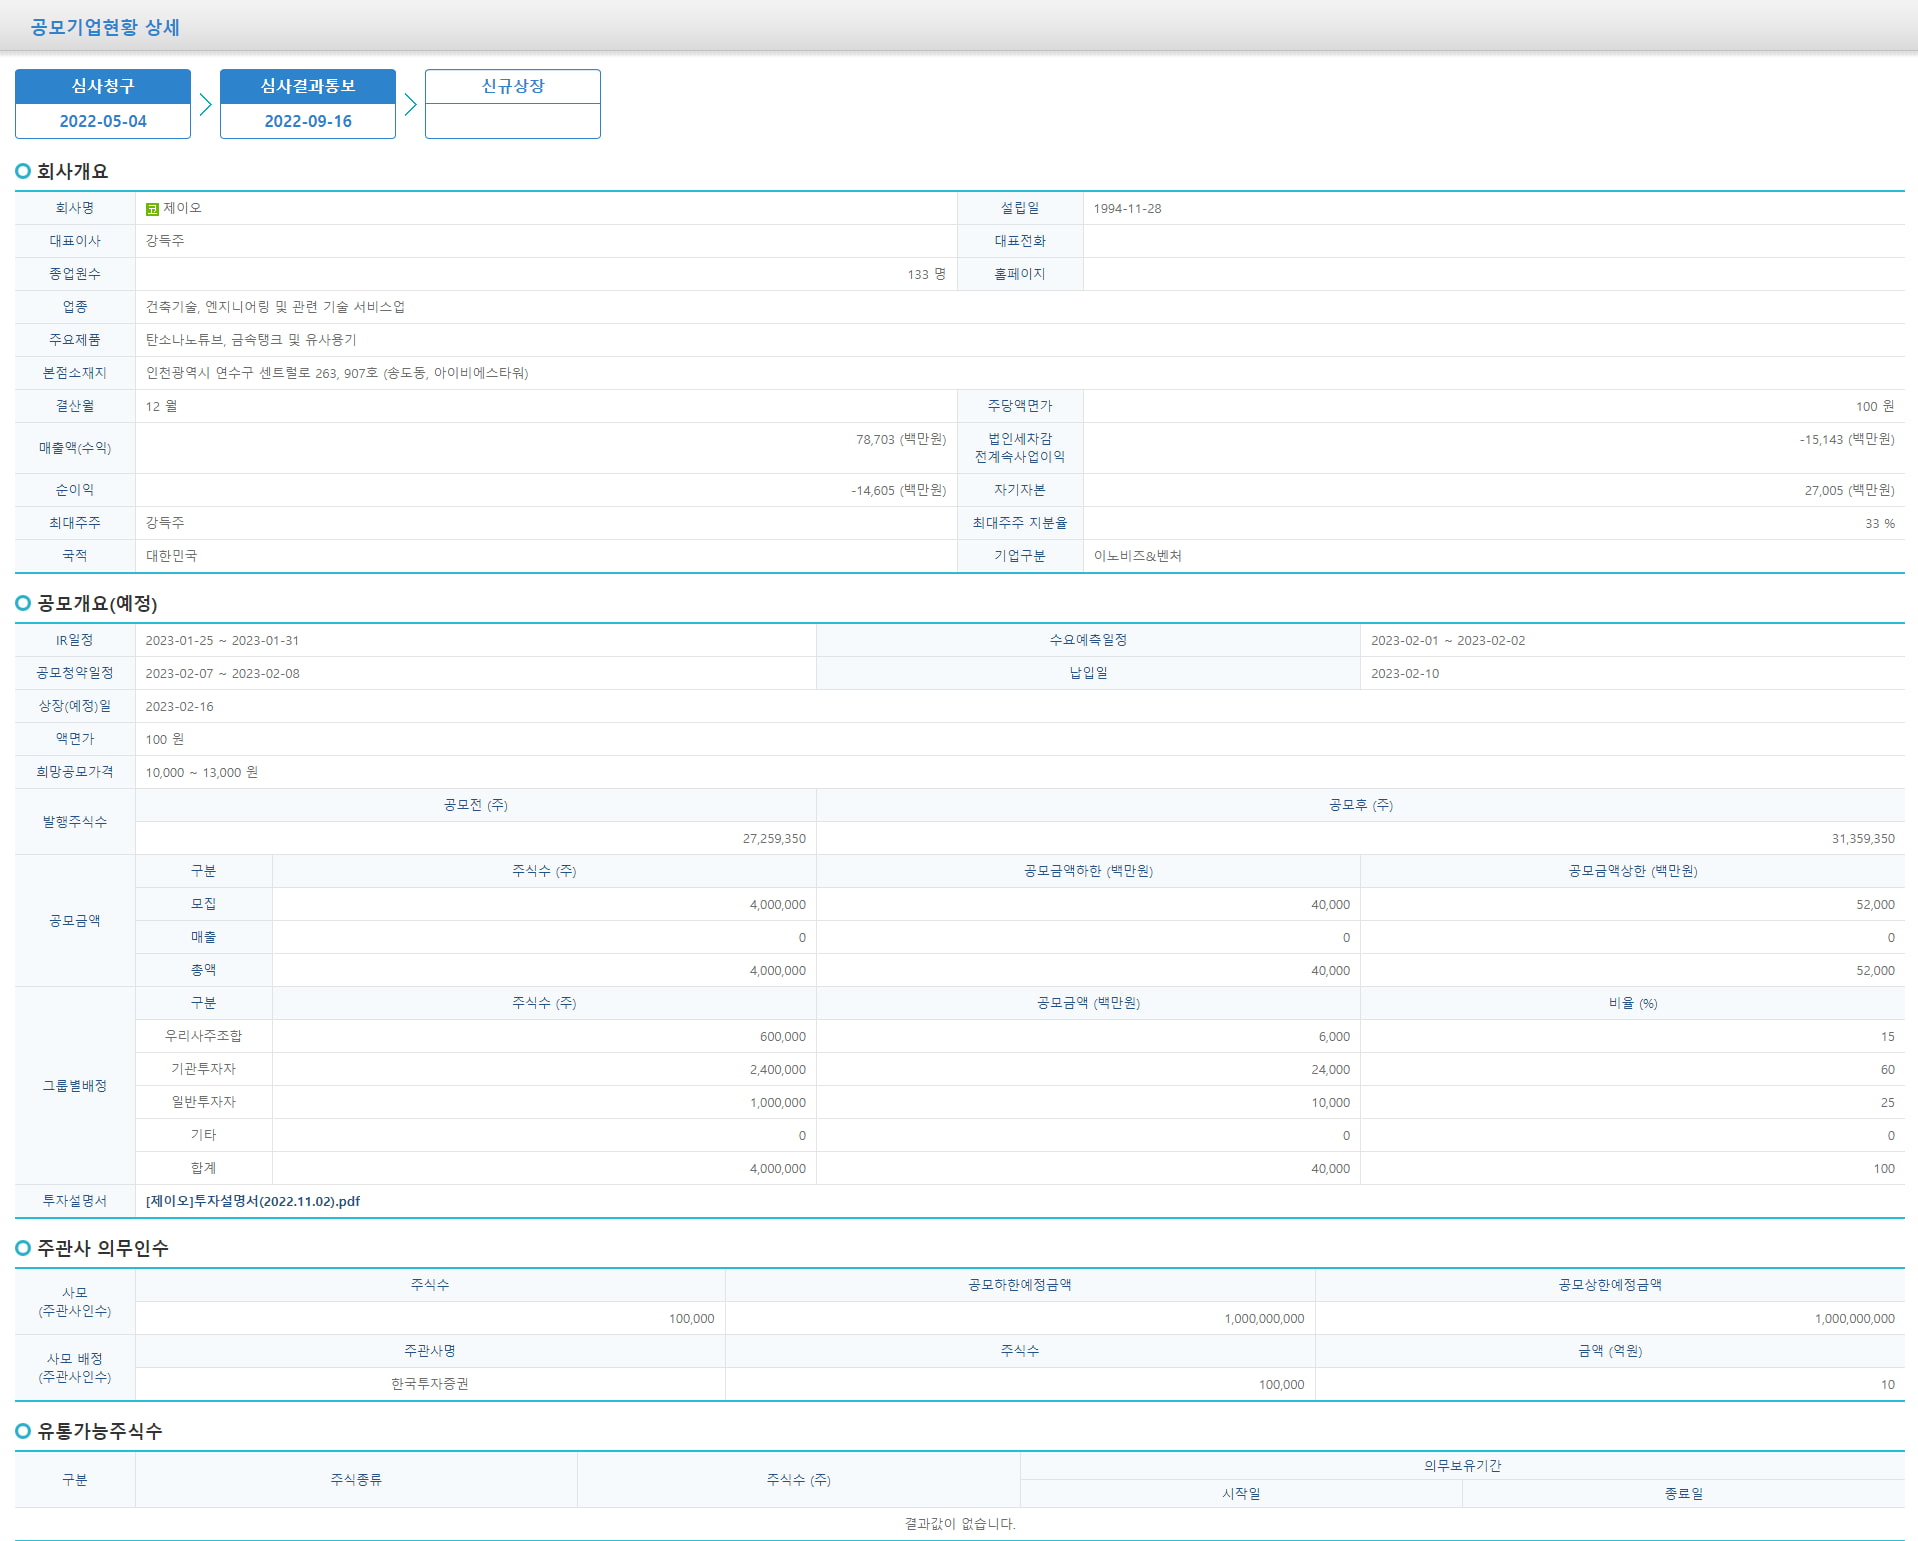Click company type 이노비즈&벤처
1918x1541 pixels.
[x=1137, y=556]
